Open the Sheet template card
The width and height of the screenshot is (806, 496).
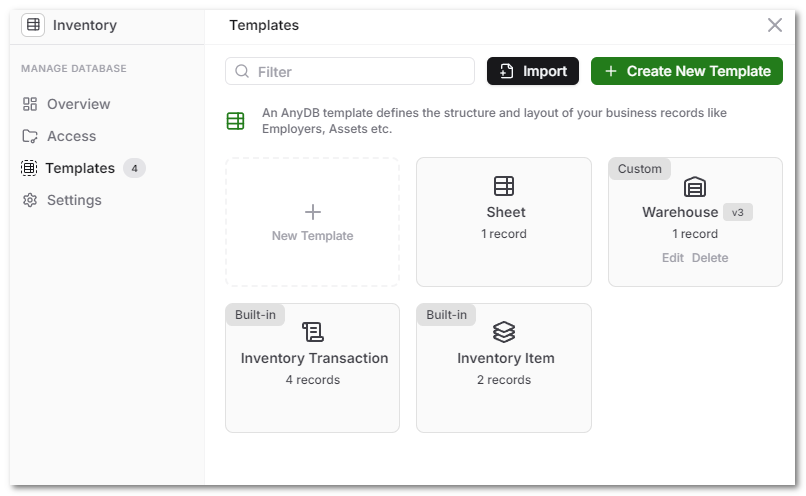point(504,222)
